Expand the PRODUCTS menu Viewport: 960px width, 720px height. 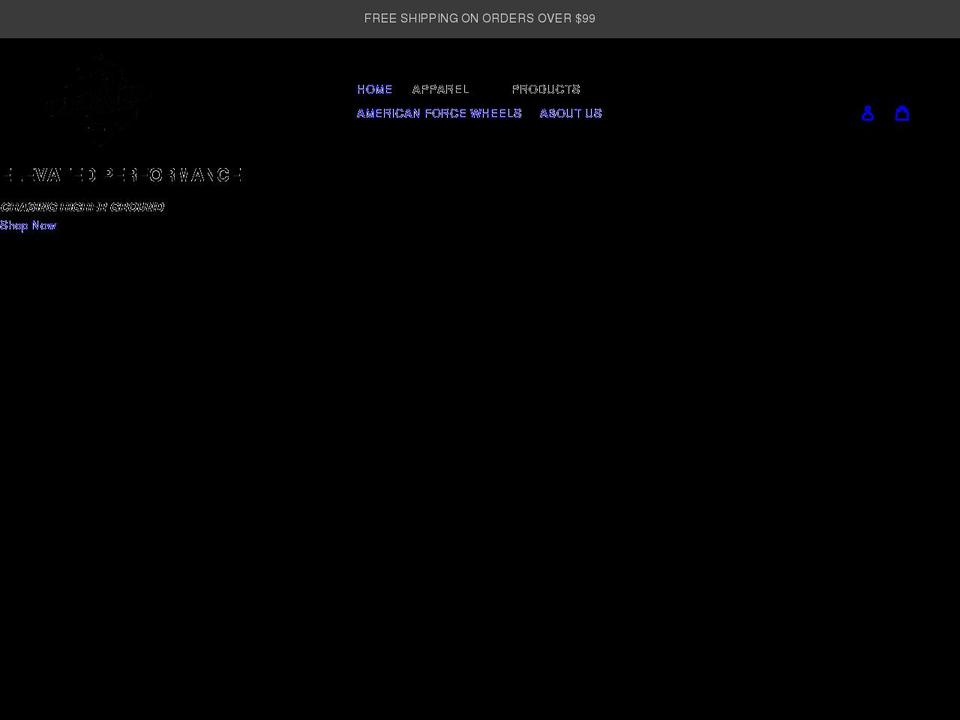point(546,89)
